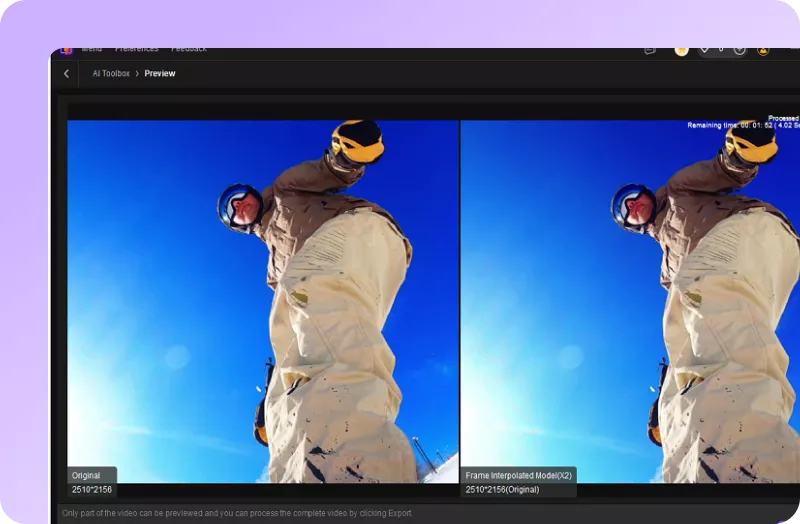
Task: Click the 'Only part of the video' notice
Action: click(x=237, y=513)
